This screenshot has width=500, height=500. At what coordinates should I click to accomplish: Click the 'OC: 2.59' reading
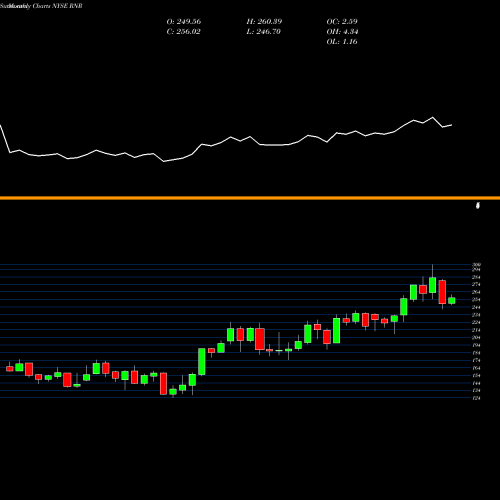click(x=342, y=22)
